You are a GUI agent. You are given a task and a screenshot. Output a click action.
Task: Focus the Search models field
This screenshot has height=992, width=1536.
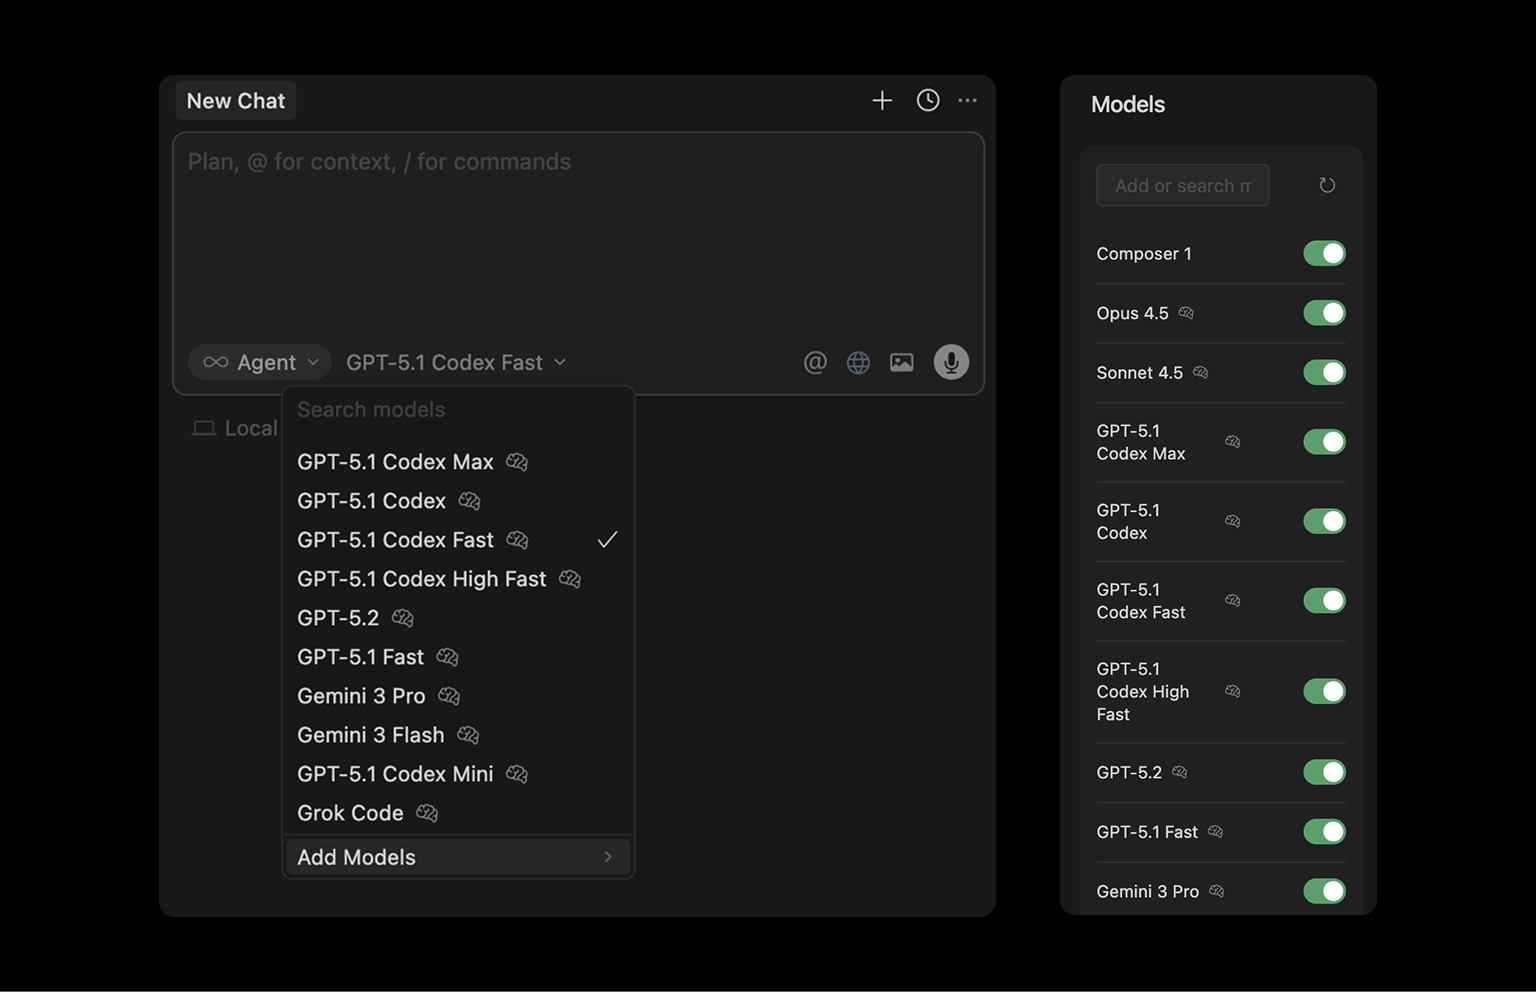[x=458, y=410]
